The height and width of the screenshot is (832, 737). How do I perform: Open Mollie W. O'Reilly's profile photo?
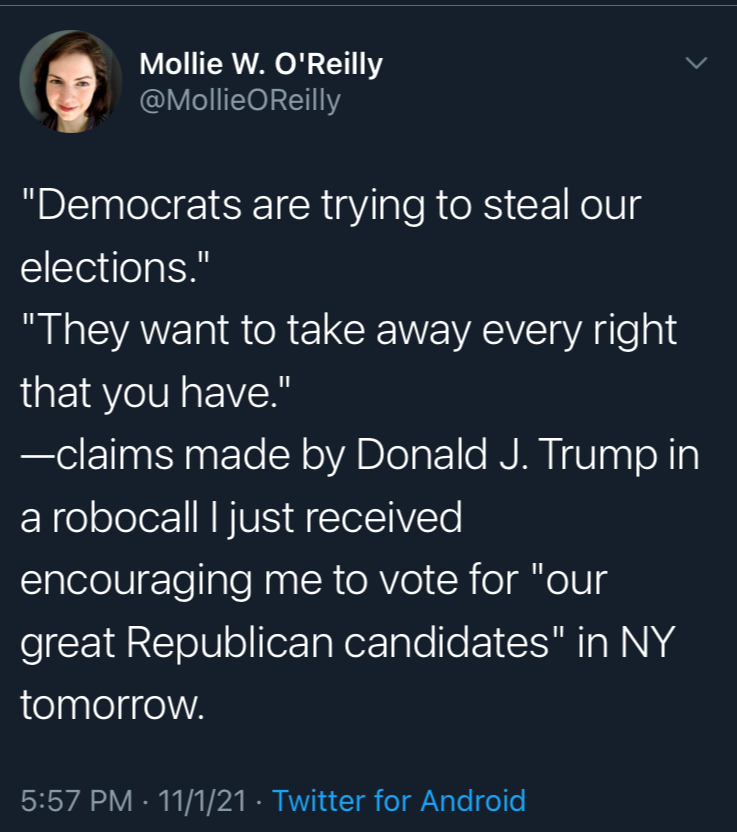click(71, 81)
